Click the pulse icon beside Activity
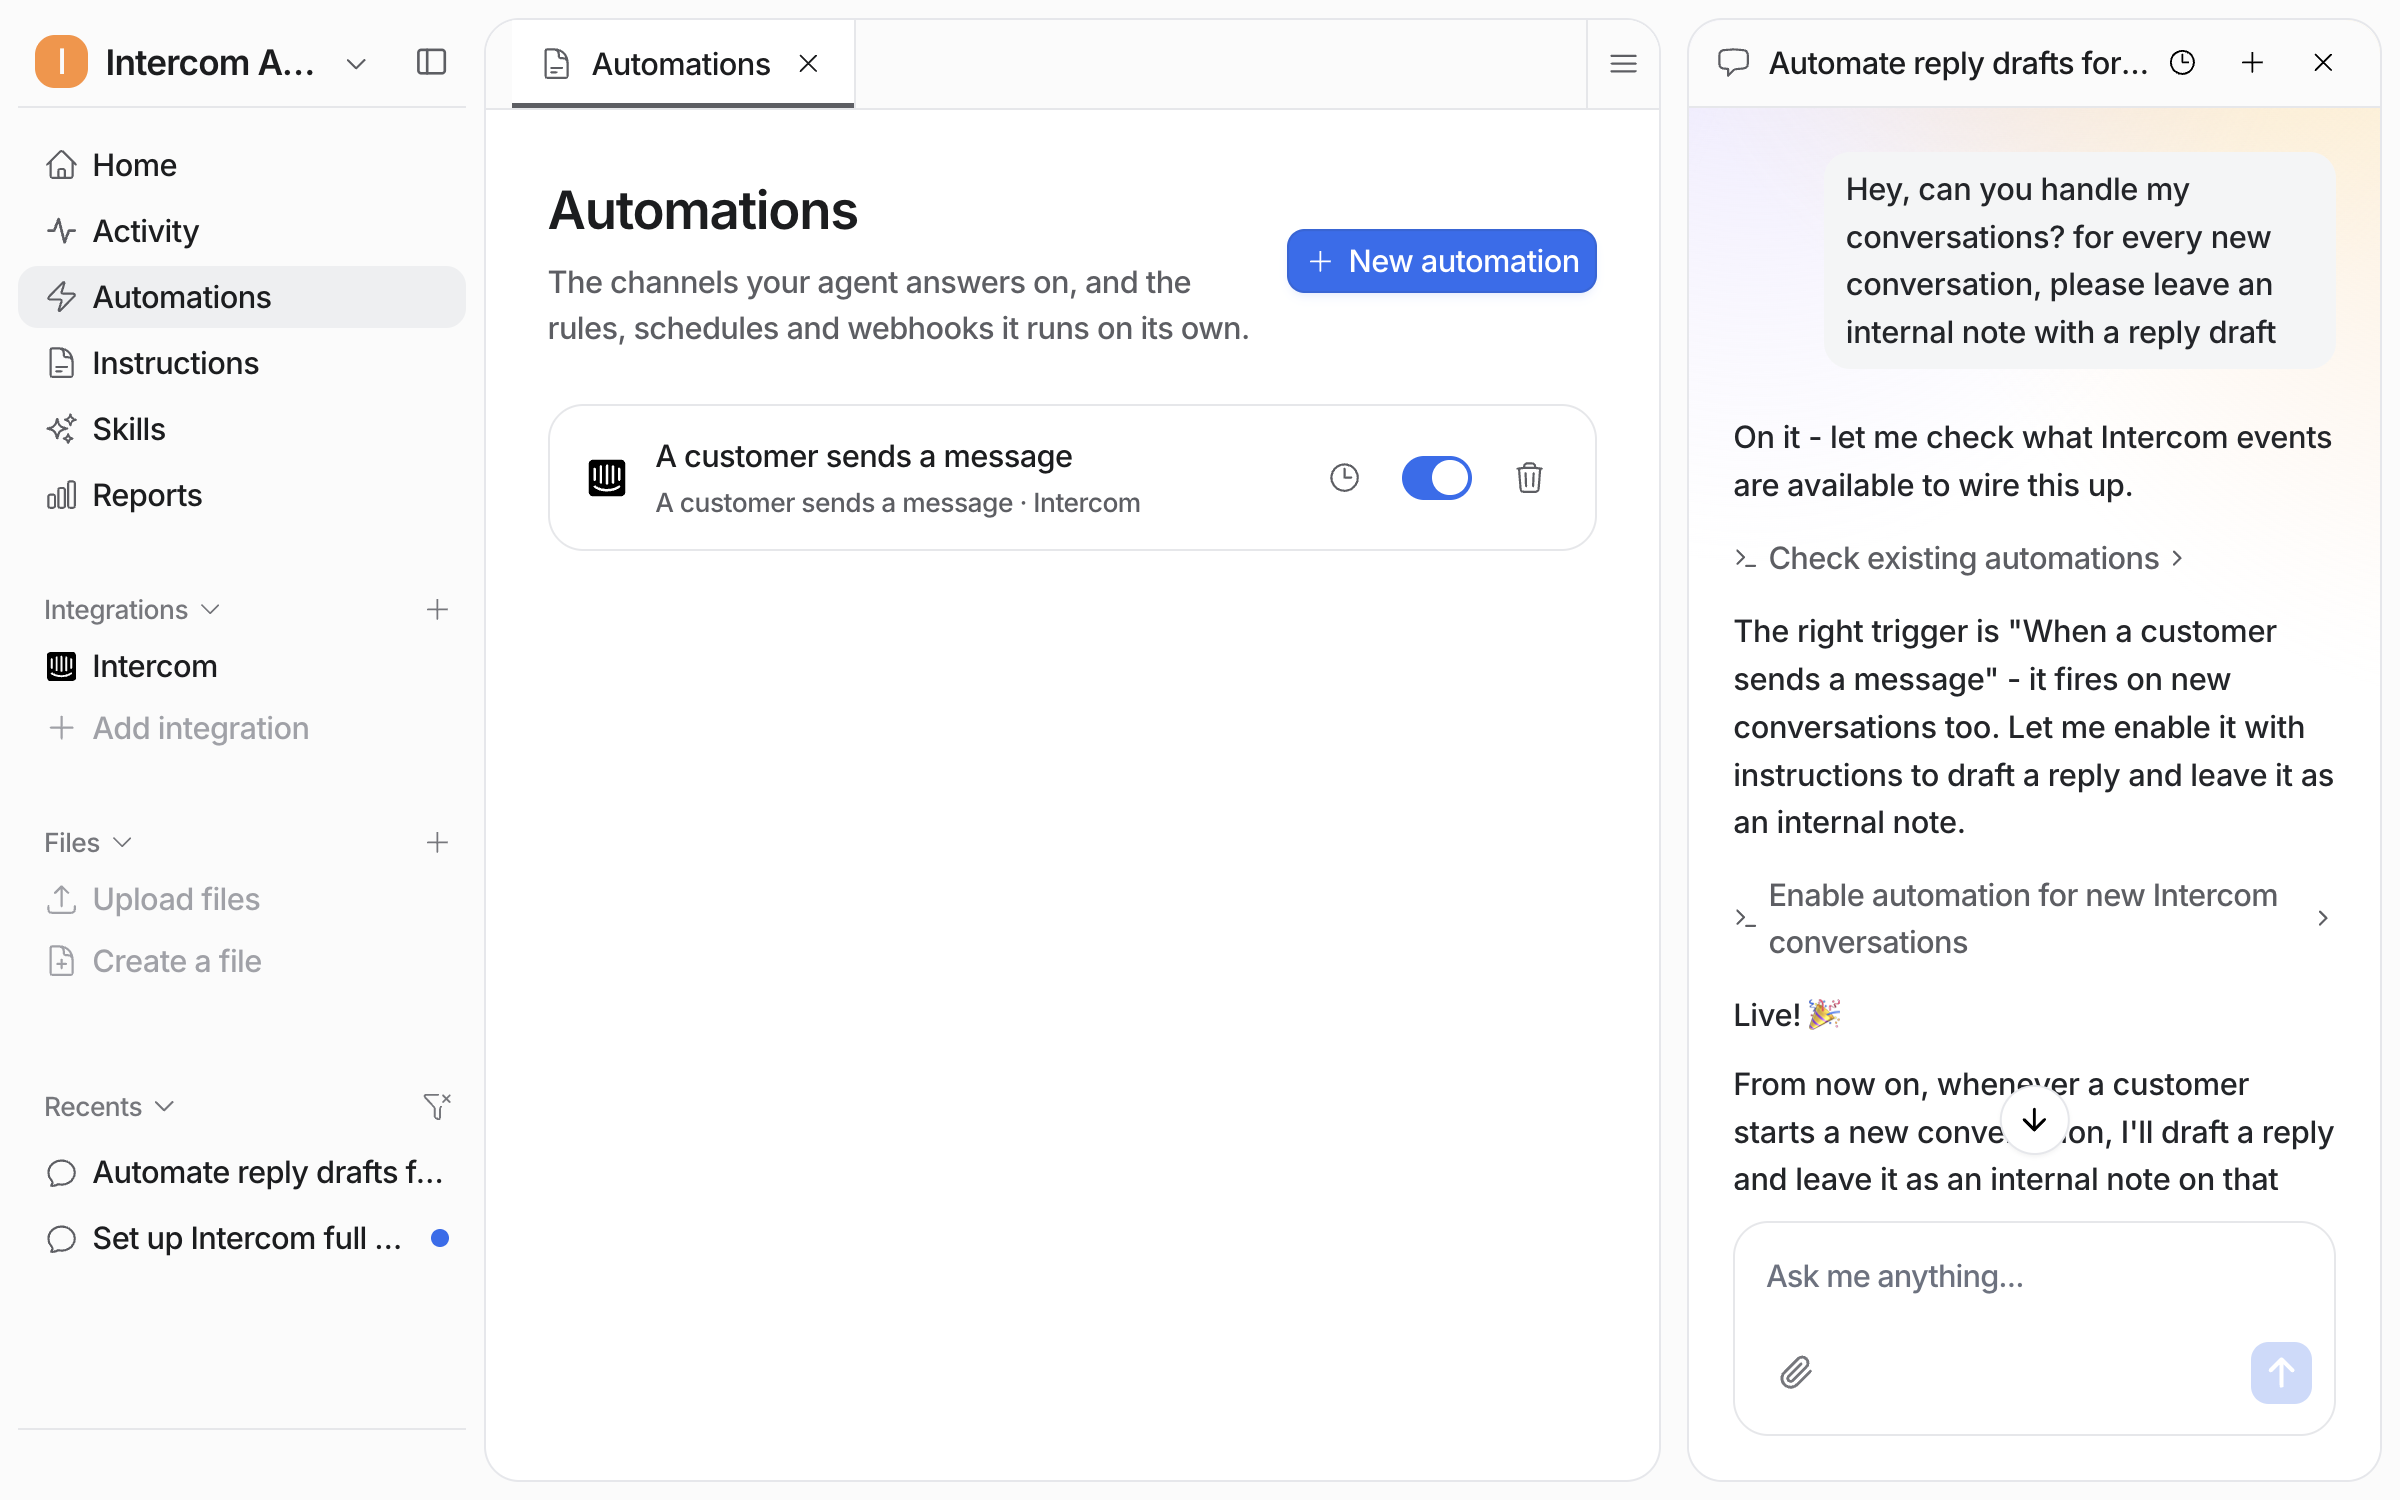 (x=61, y=231)
